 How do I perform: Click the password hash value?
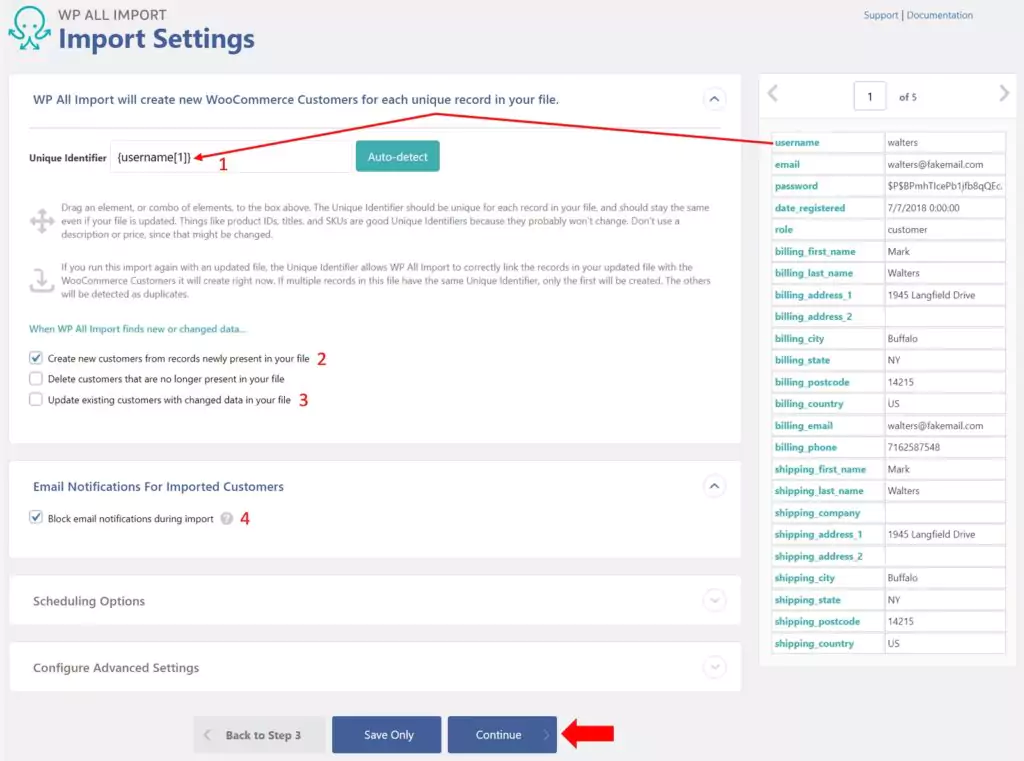(944, 186)
